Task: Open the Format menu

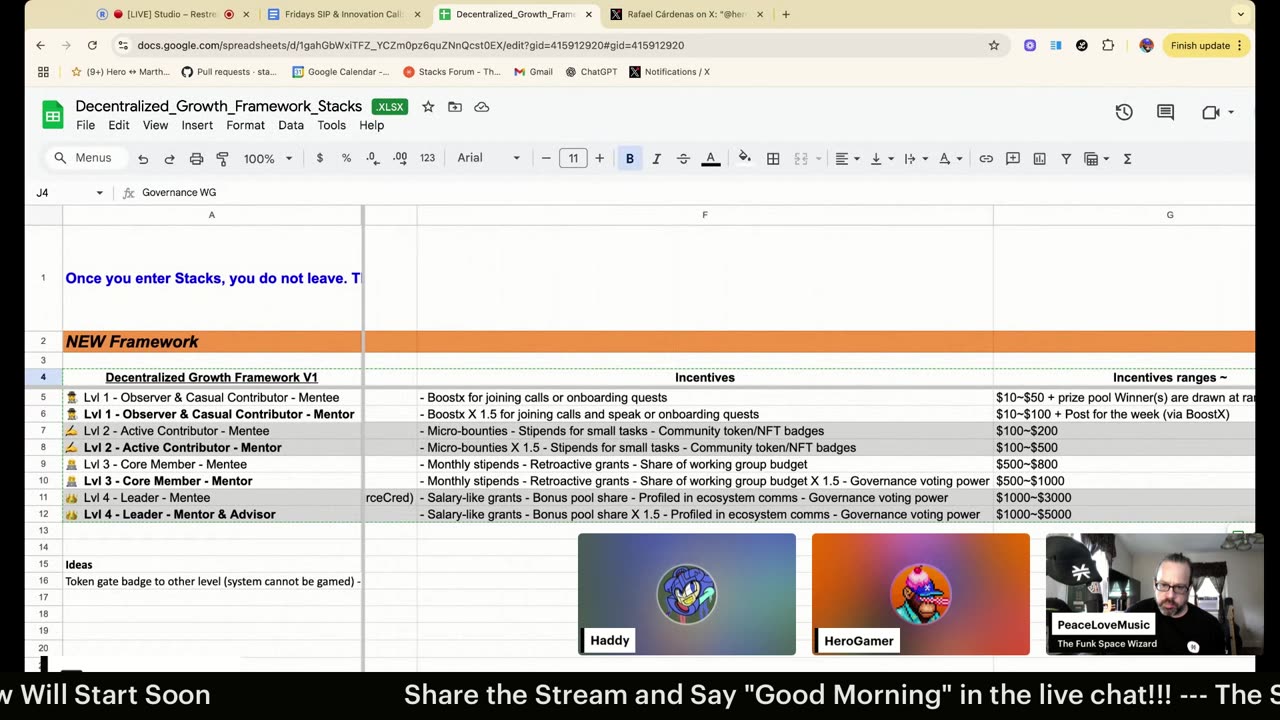Action: click(245, 125)
